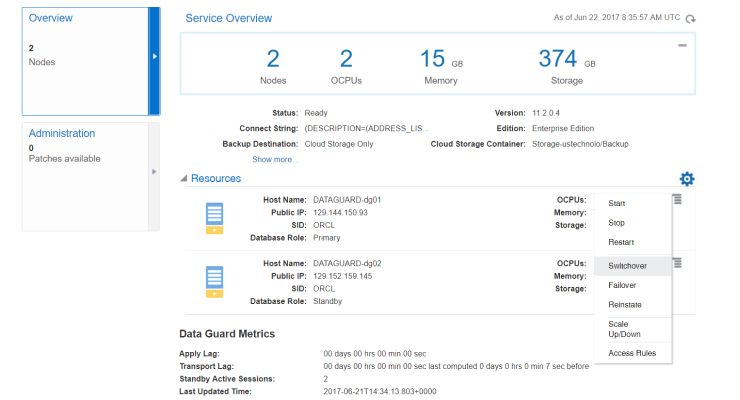The height and width of the screenshot is (400, 740).
Task: Choose Failover in the context menu
Action: tap(622, 285)
